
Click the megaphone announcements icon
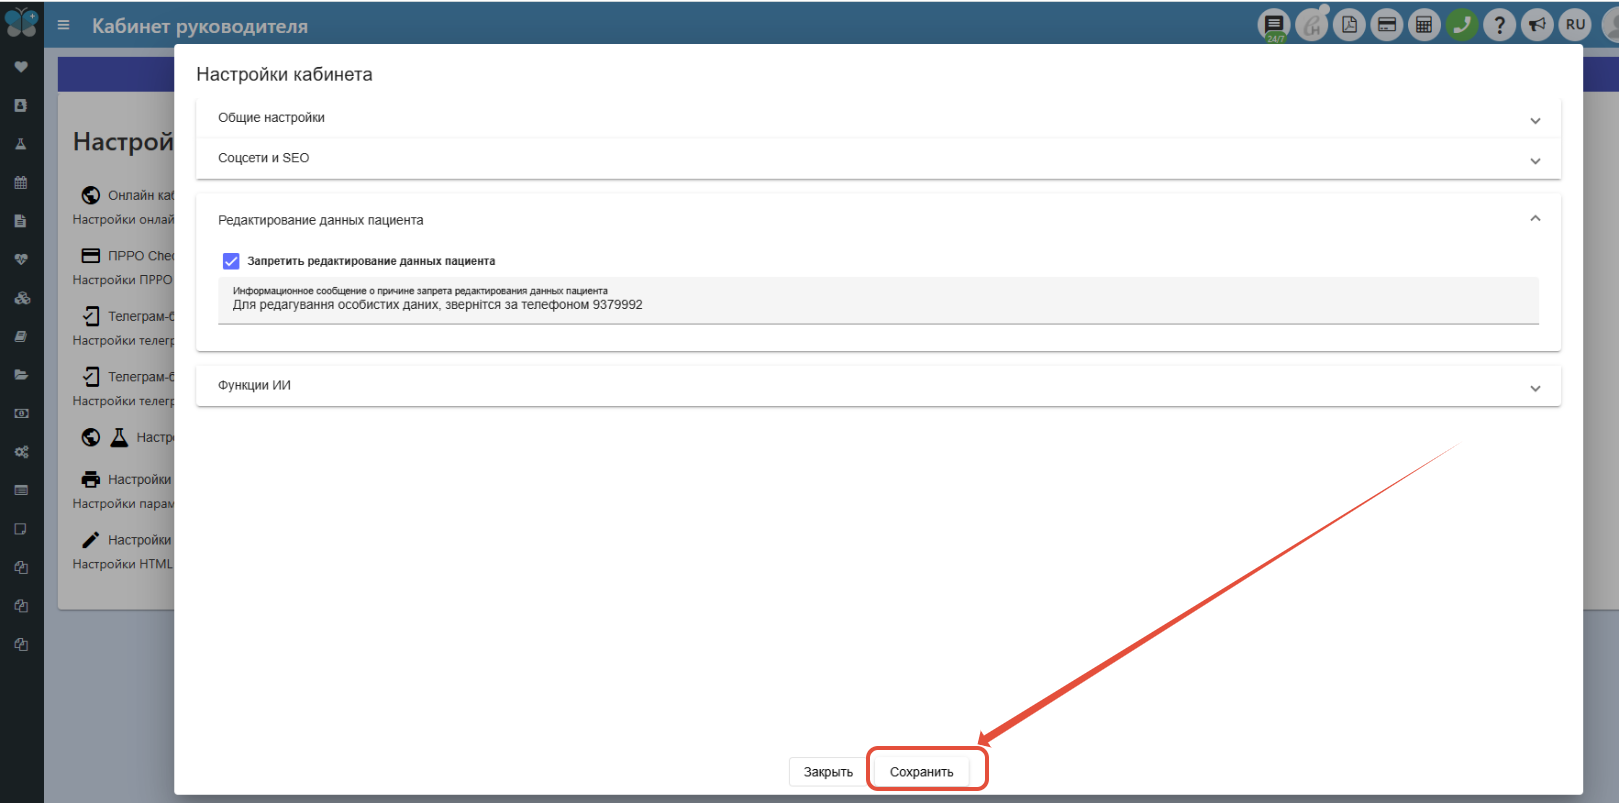click(1538, 25)
